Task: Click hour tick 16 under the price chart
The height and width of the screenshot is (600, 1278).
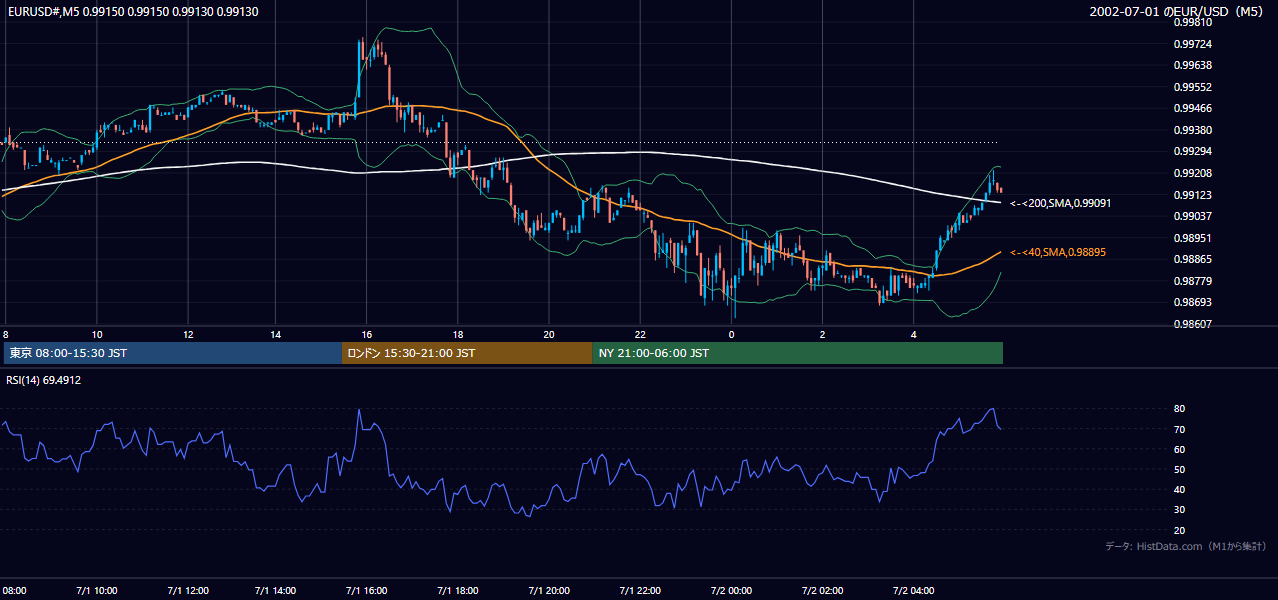Action: [367, 334]
